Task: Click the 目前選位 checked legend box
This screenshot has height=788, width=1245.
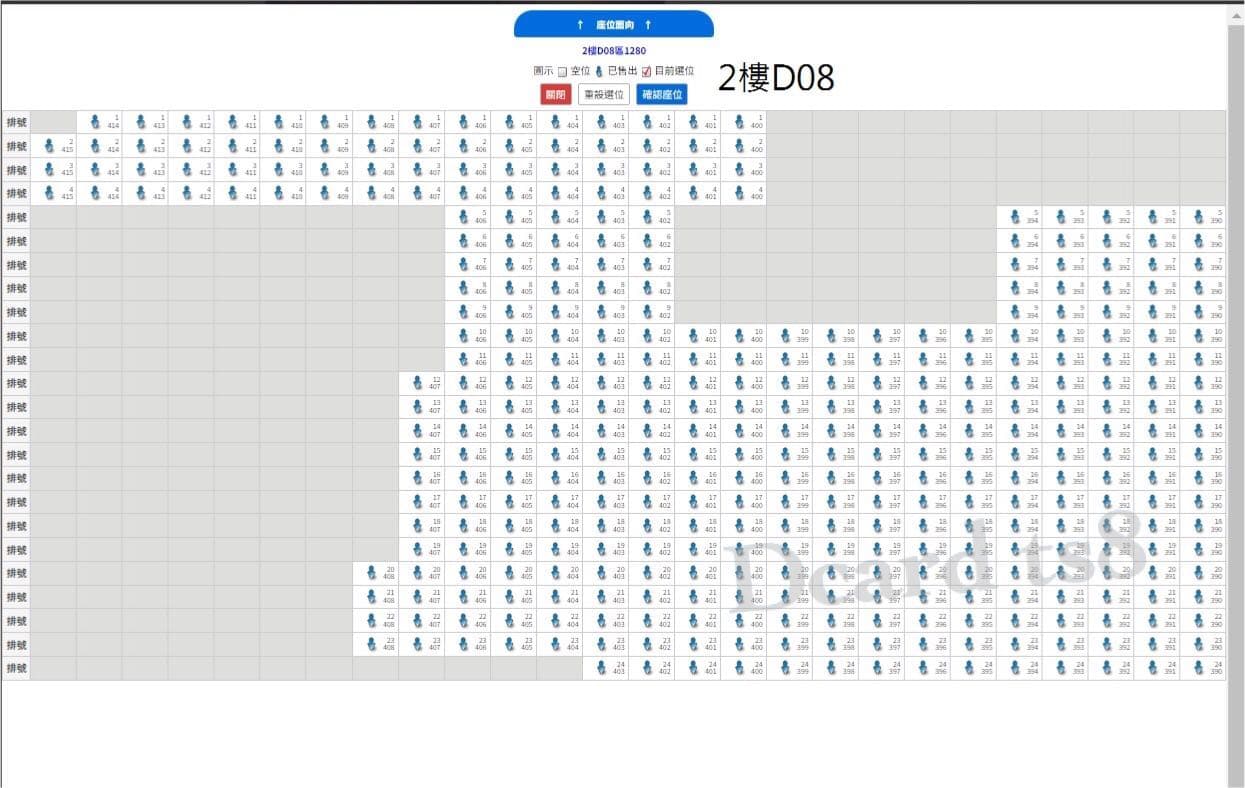Action: tap(646, 72)
